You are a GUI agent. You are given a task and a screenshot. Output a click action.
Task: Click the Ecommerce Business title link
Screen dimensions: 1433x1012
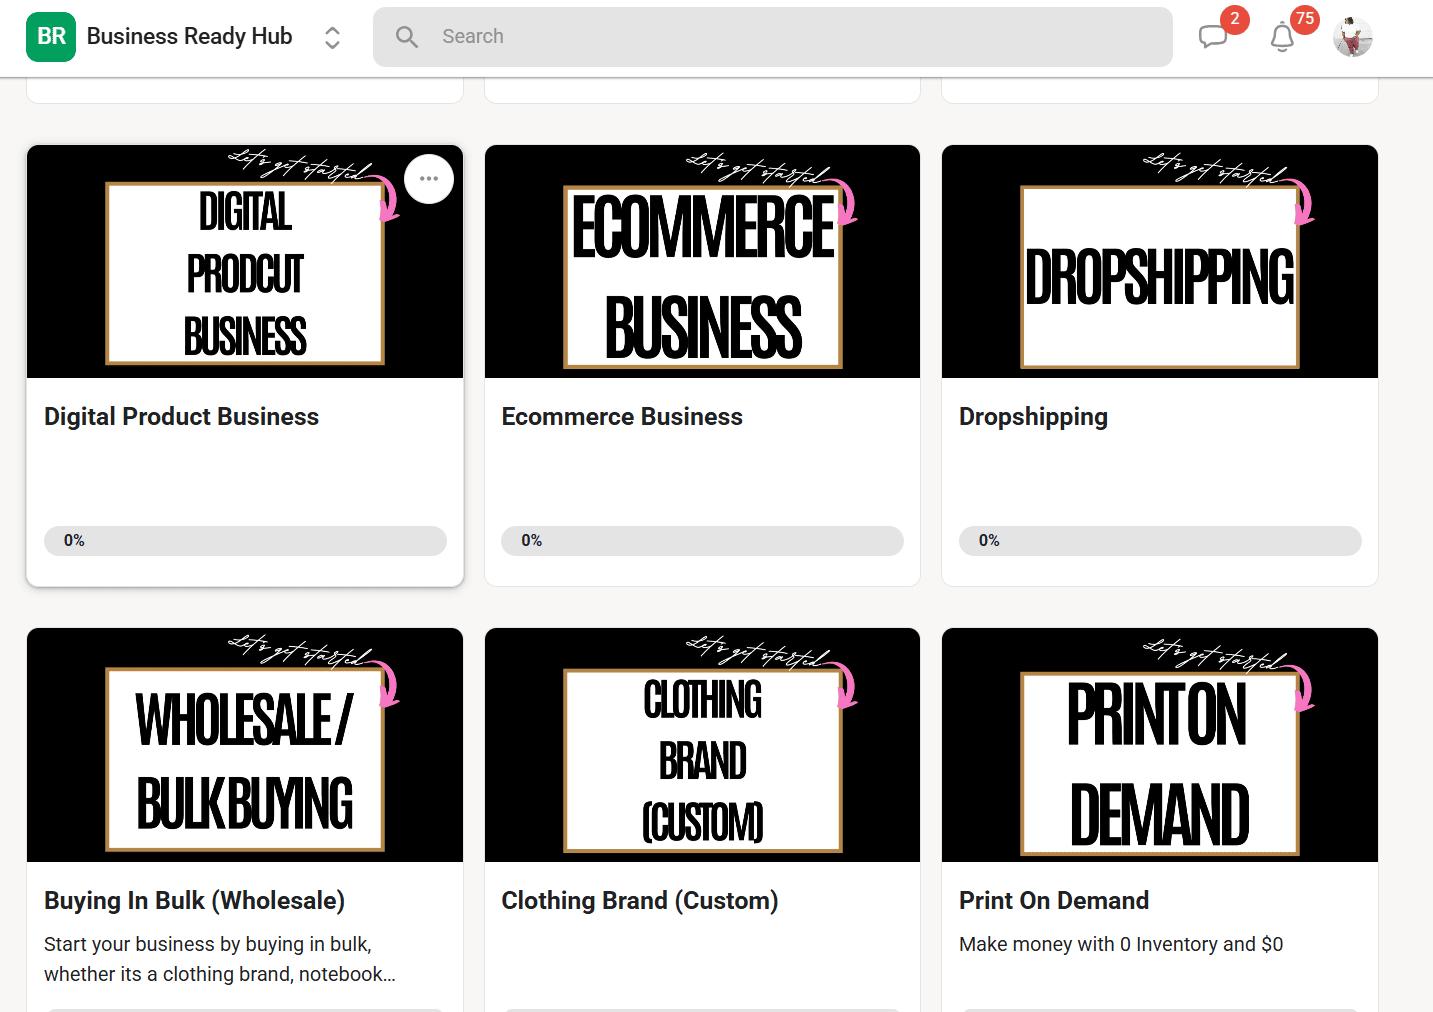622,417
